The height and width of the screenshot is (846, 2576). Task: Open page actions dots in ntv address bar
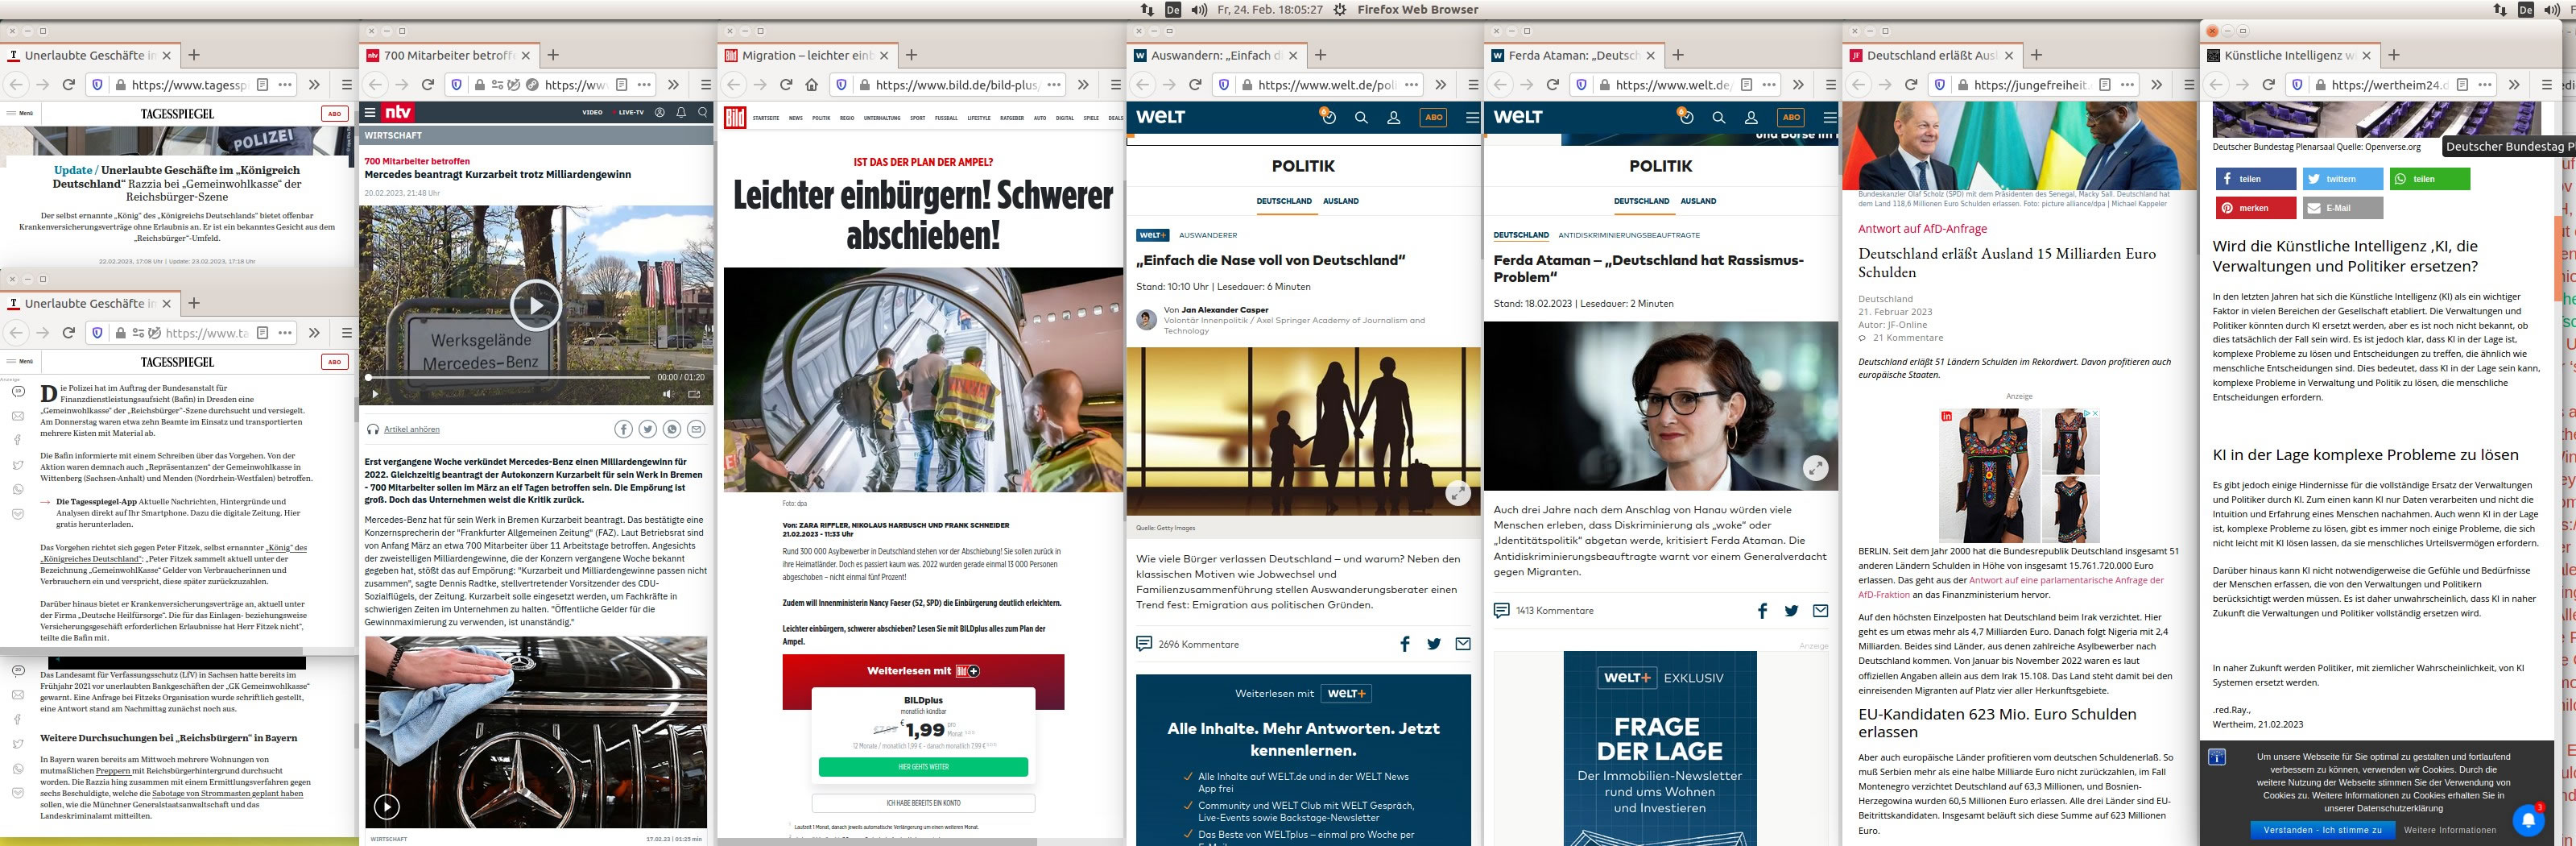pyautogui.click(x=645, y=85)
